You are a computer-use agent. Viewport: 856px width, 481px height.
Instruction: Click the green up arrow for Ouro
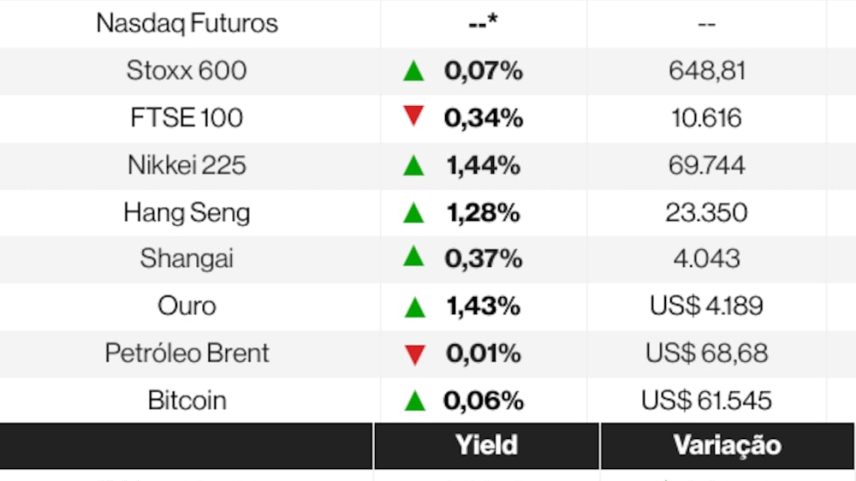(414, 307)
